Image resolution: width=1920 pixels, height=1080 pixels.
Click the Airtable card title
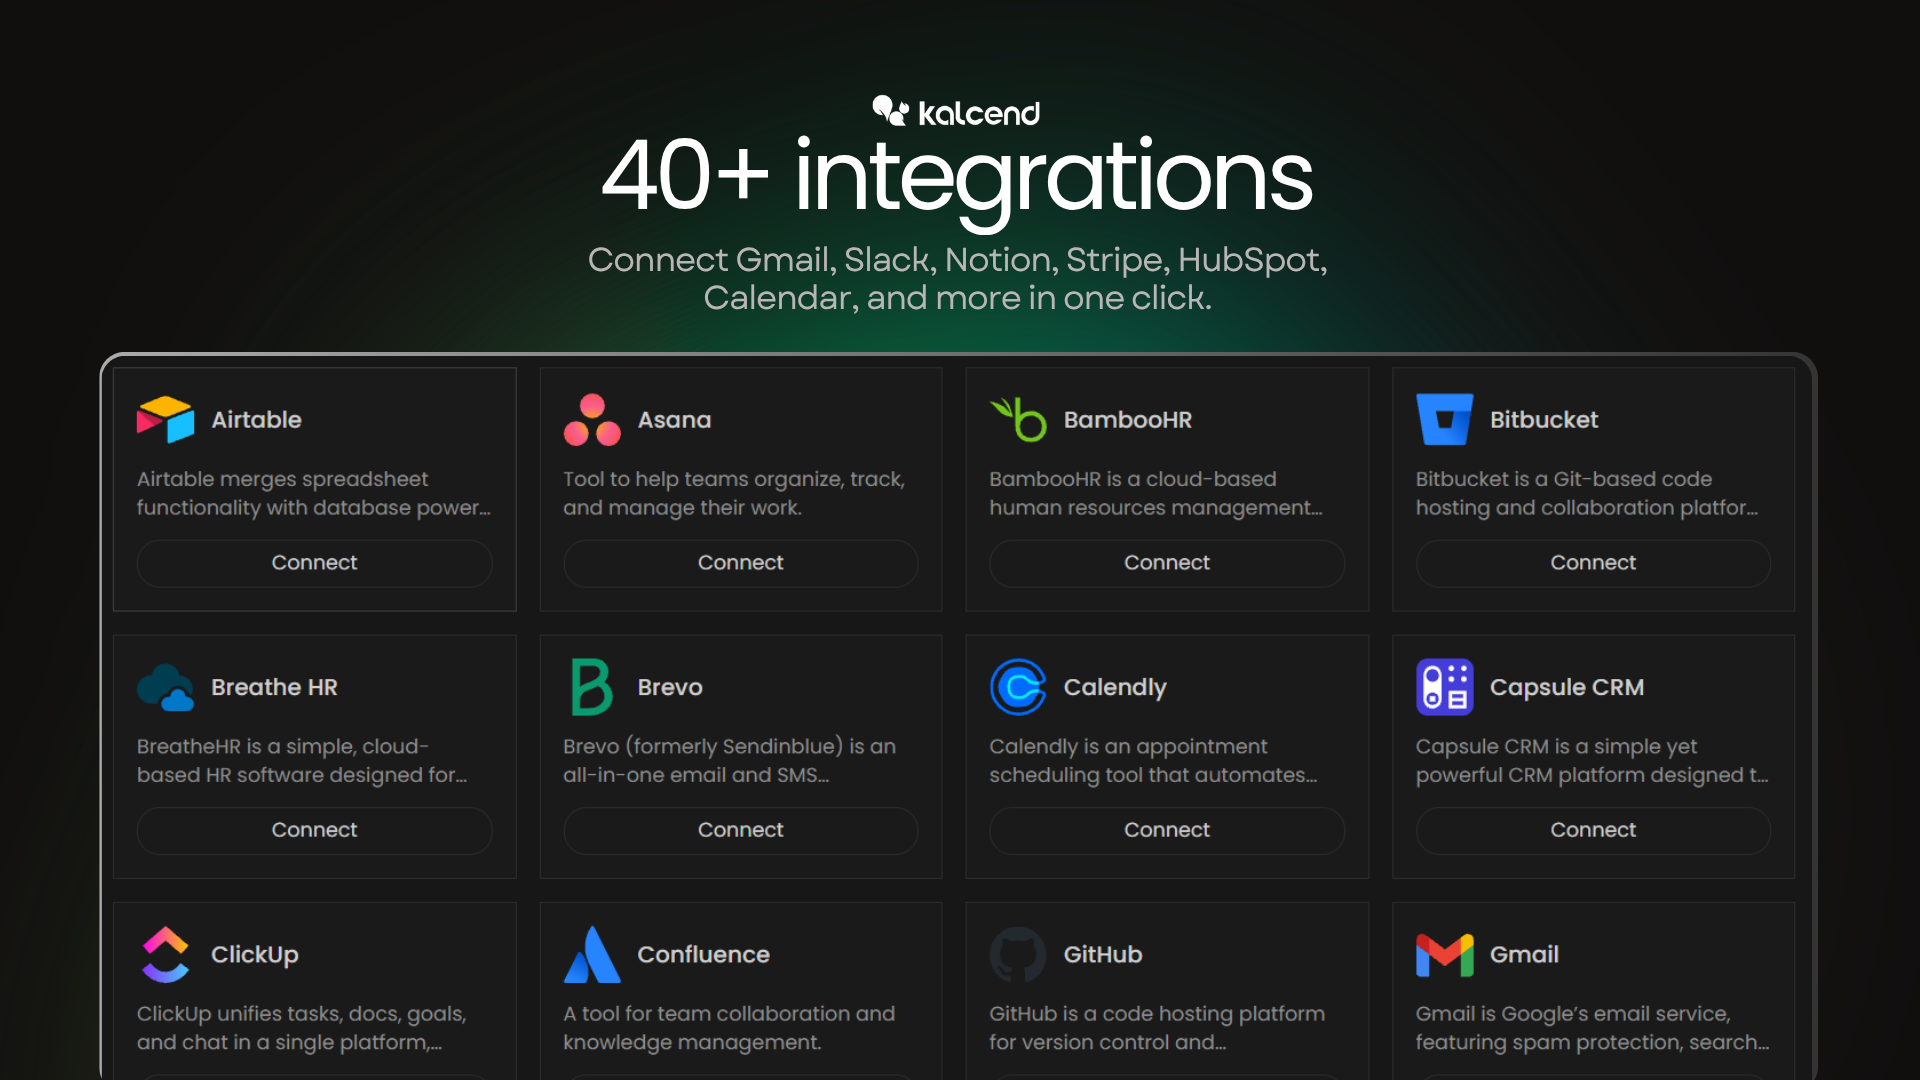(256, 420)
